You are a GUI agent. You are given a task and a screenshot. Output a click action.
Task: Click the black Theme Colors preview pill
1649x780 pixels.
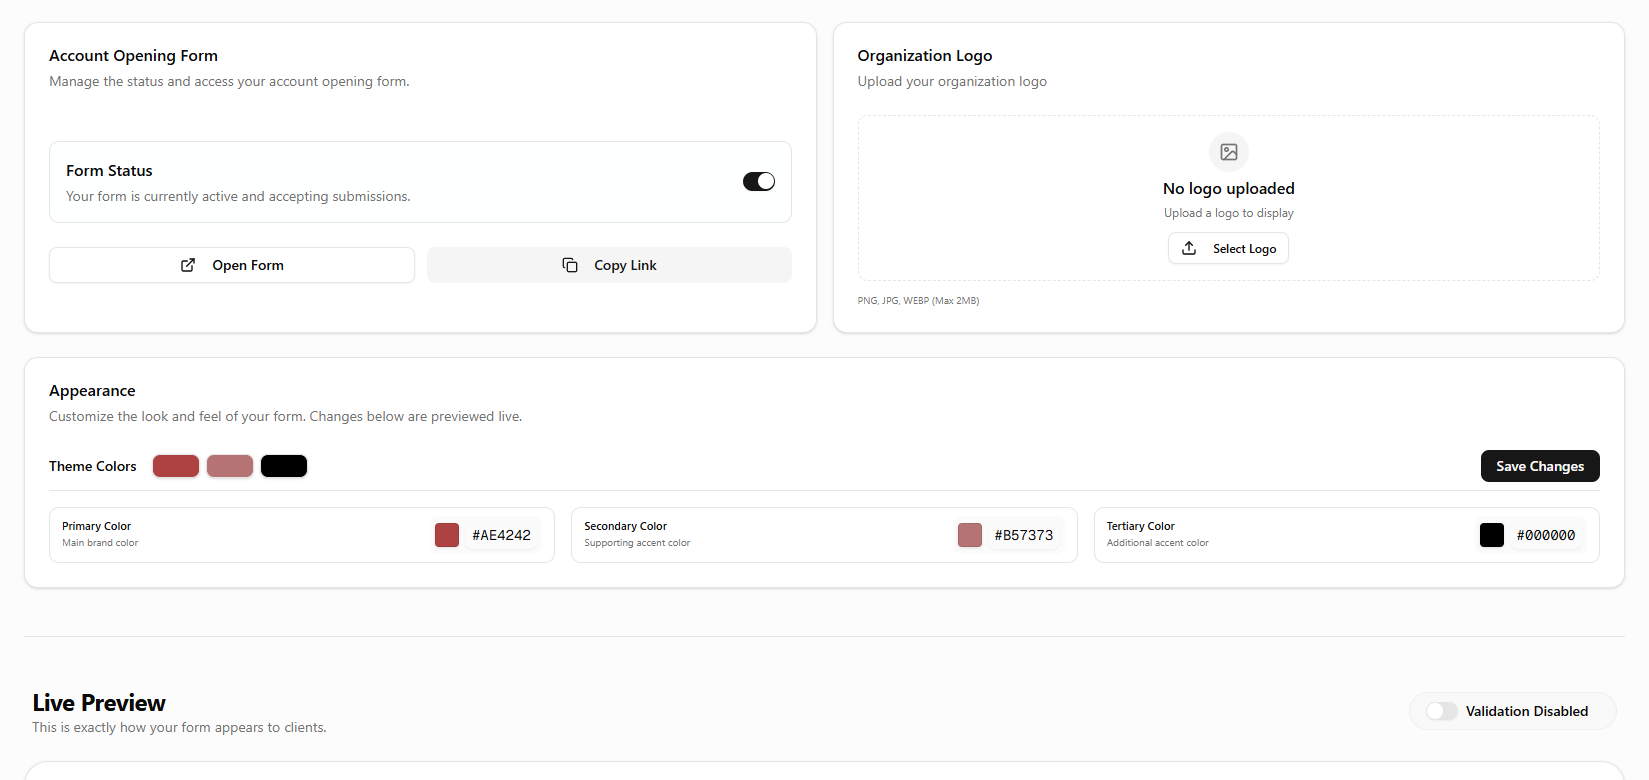click(x=284, y=466)
